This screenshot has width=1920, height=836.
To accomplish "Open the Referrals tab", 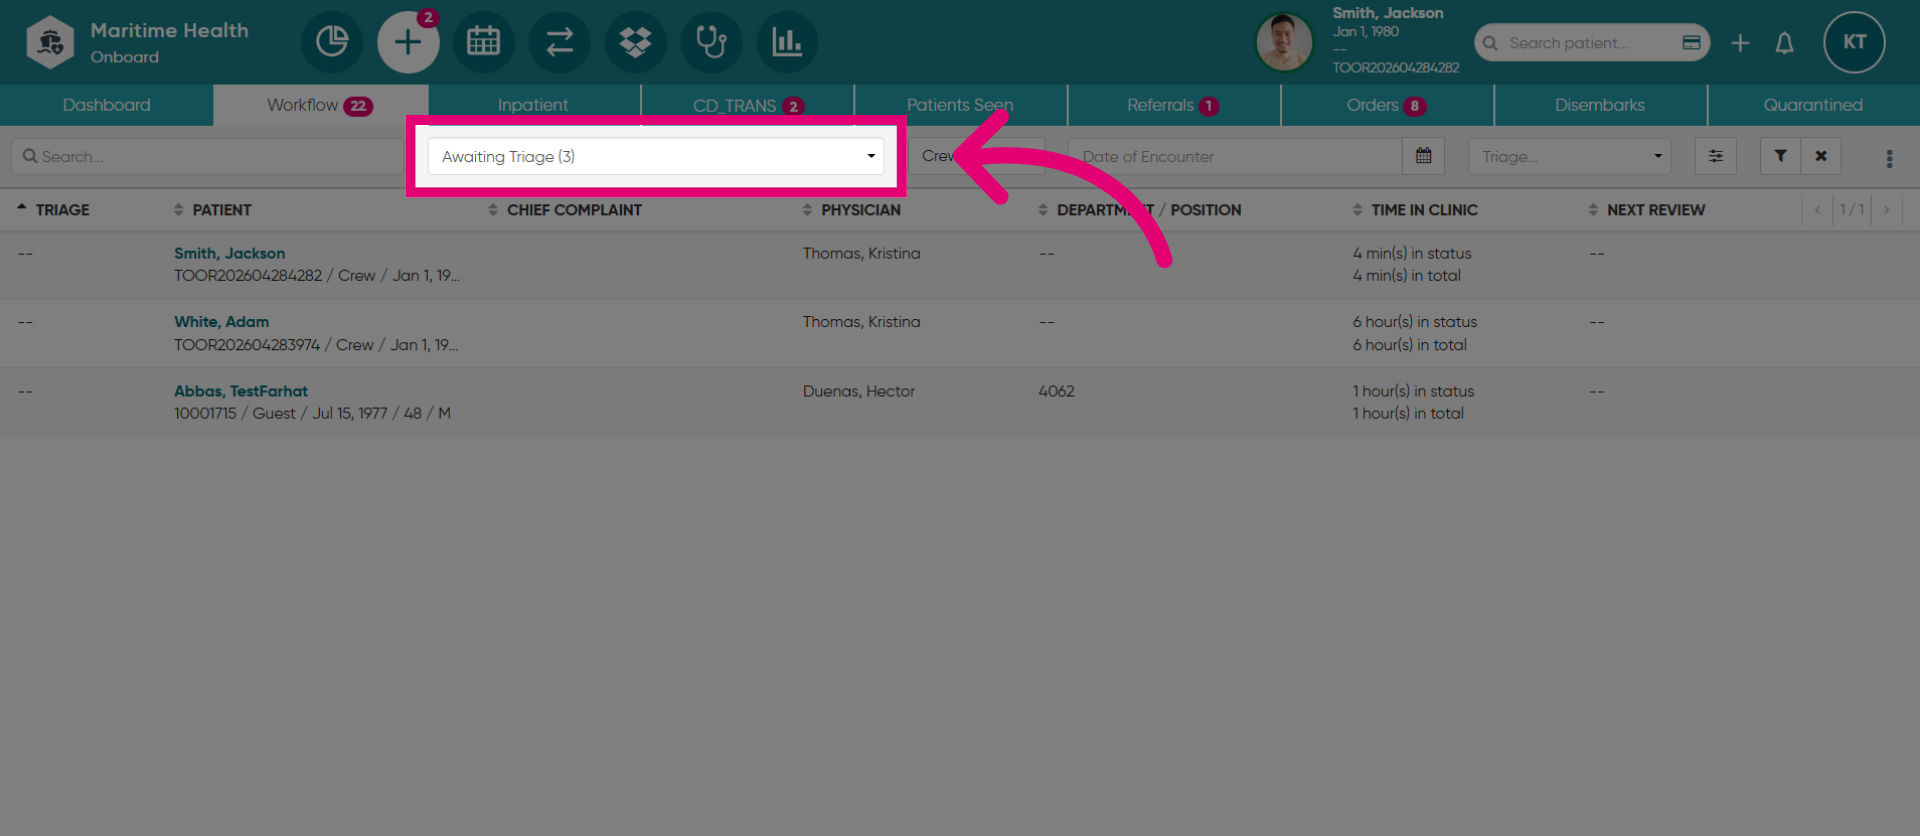I will click(1173, 105).
